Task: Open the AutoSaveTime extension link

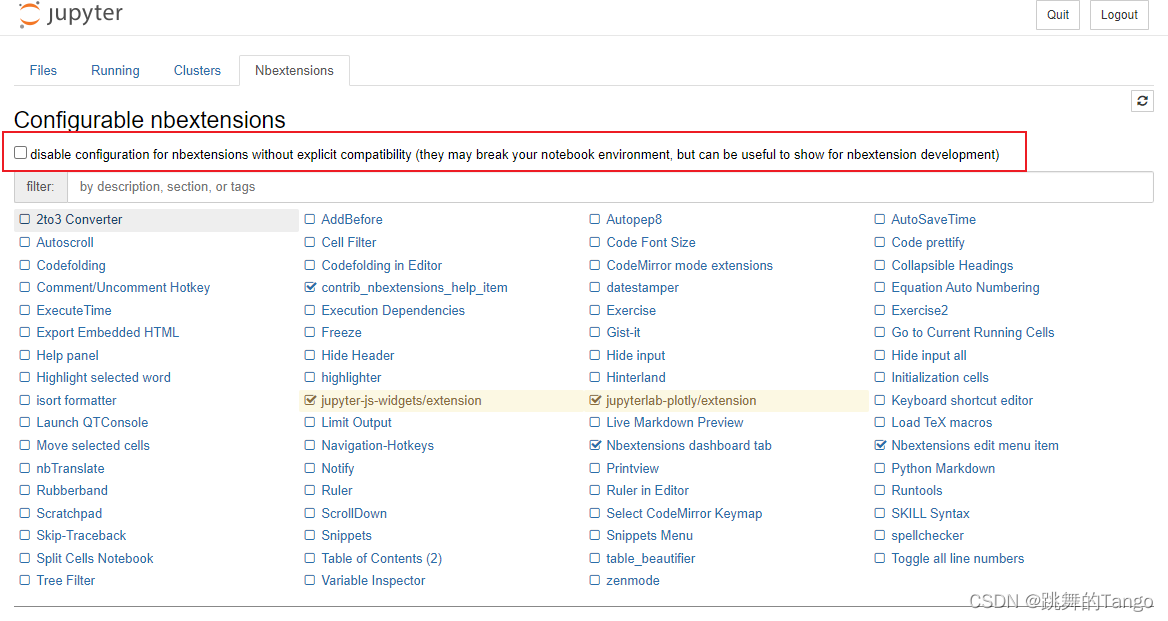Action: (933, 220)
